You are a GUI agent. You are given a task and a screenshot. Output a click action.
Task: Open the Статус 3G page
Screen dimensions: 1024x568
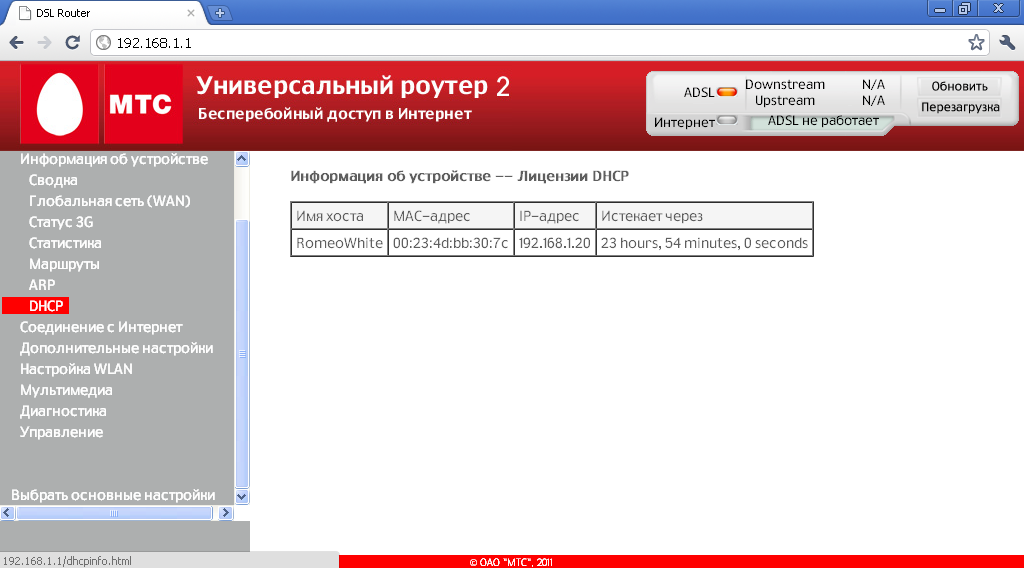click(61, 222)
